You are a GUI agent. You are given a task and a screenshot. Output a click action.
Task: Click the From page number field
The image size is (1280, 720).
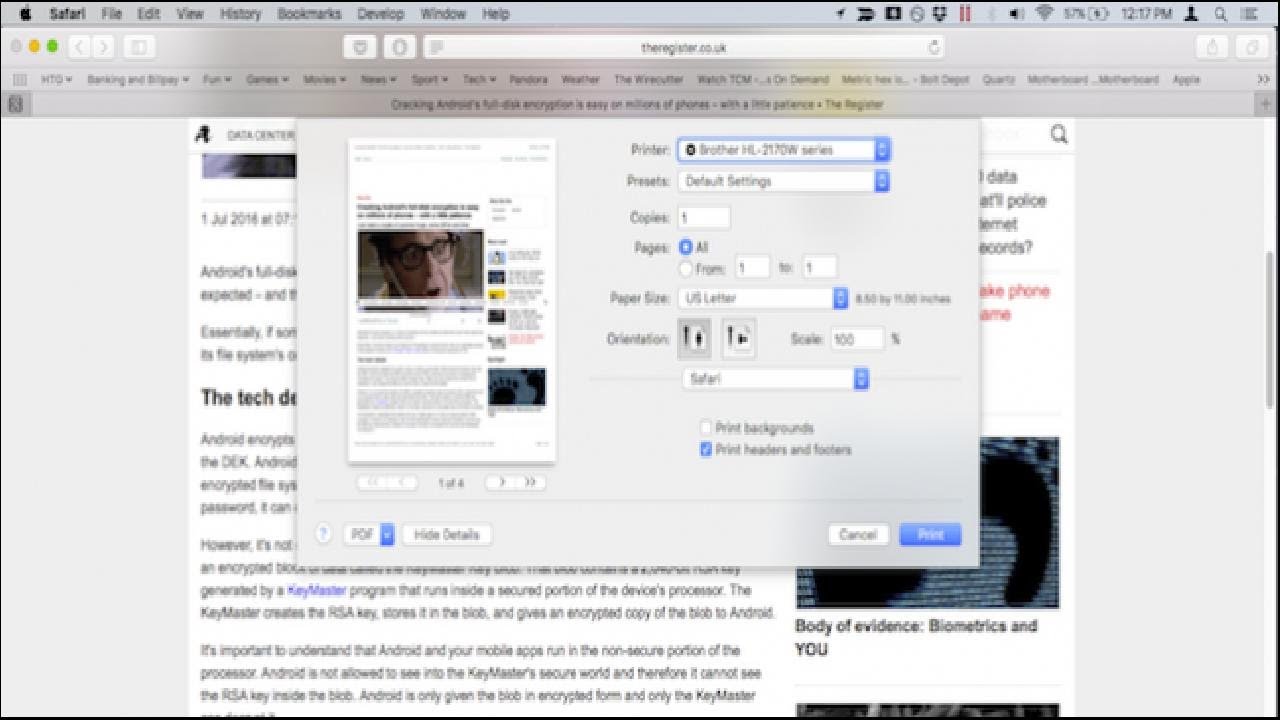click(753, 268)
